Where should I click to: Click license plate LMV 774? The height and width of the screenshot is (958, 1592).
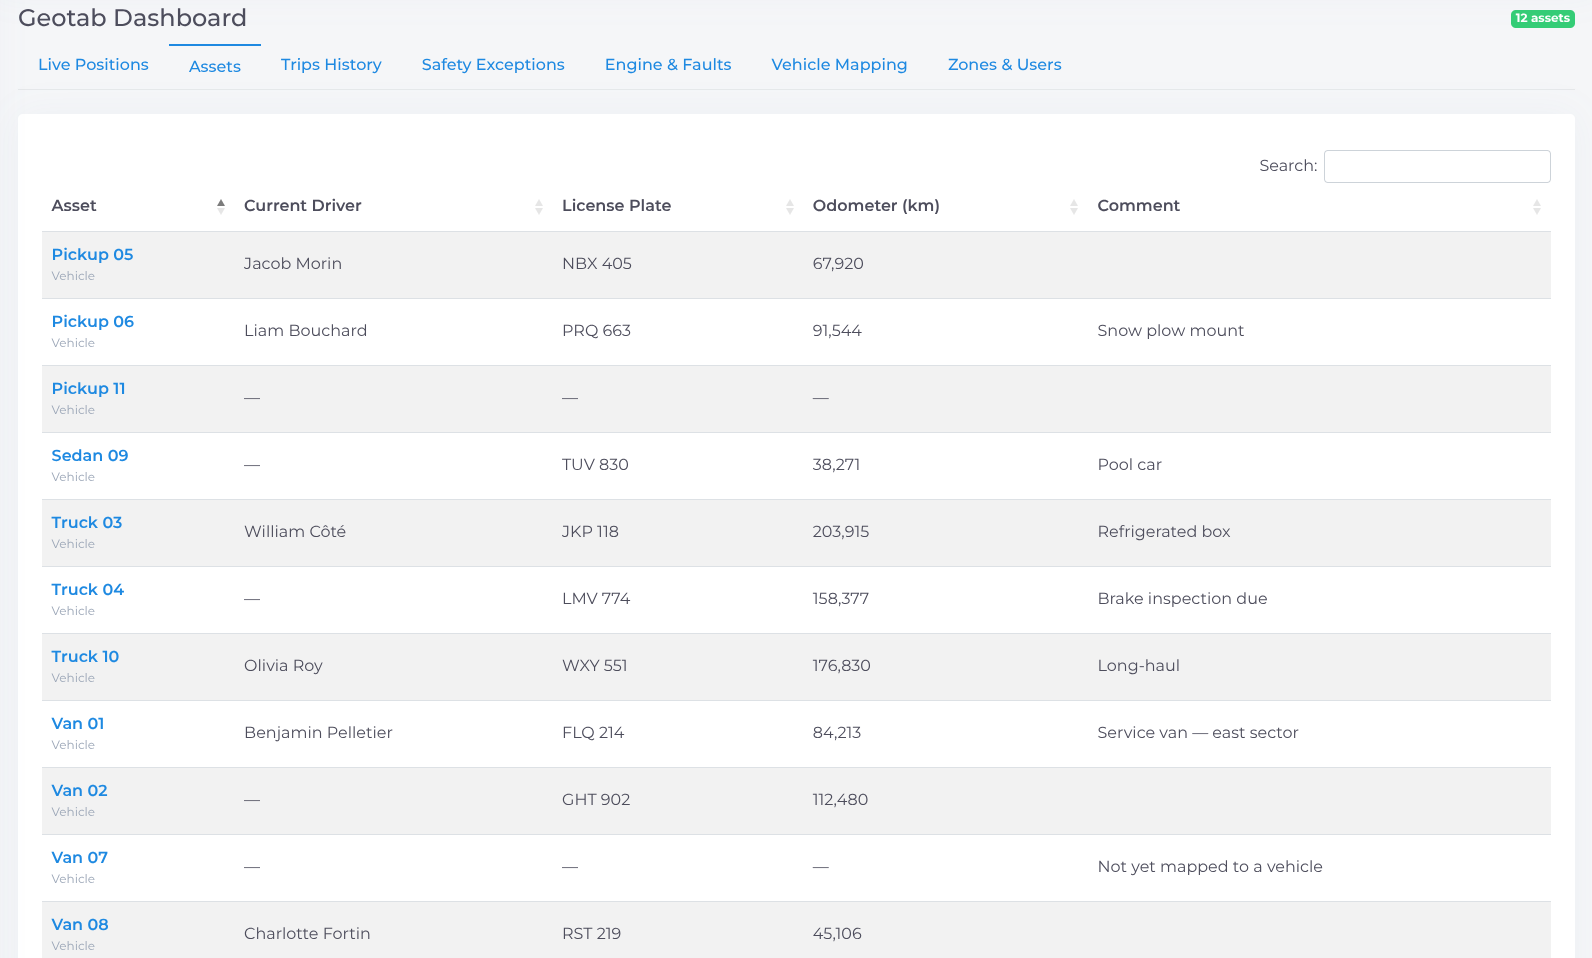(x=596, y=598)
